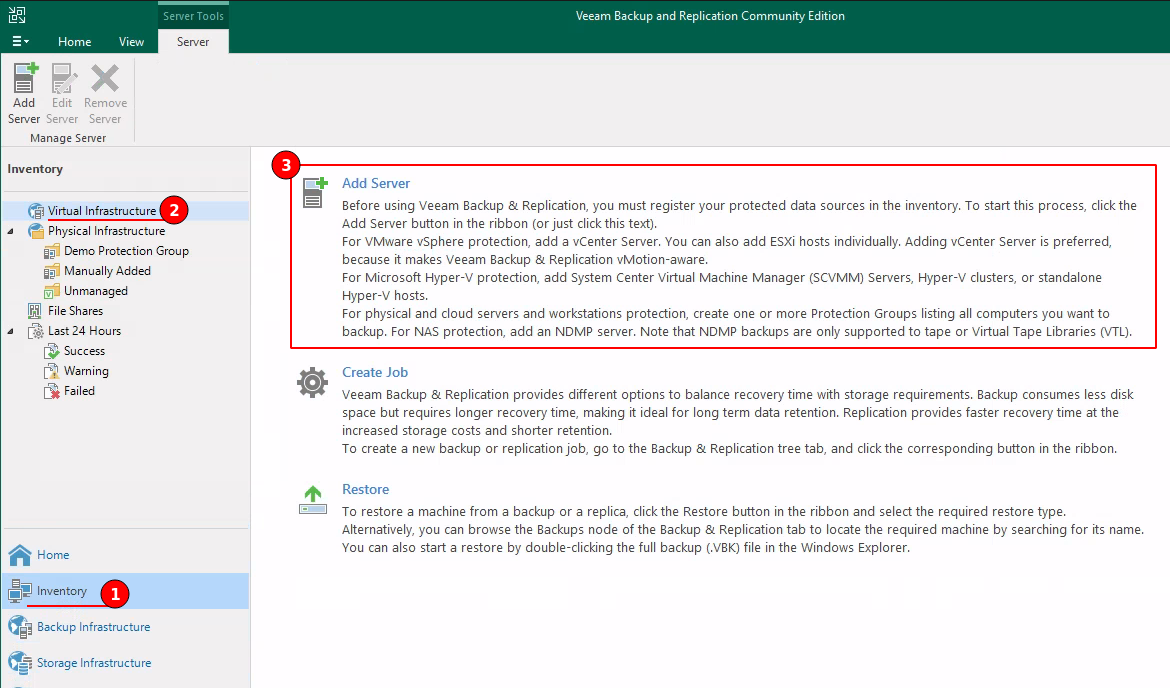Switch to the Home ribbon tab
Viewport: 1170px width, 688px height.
(x=75, y=42)
